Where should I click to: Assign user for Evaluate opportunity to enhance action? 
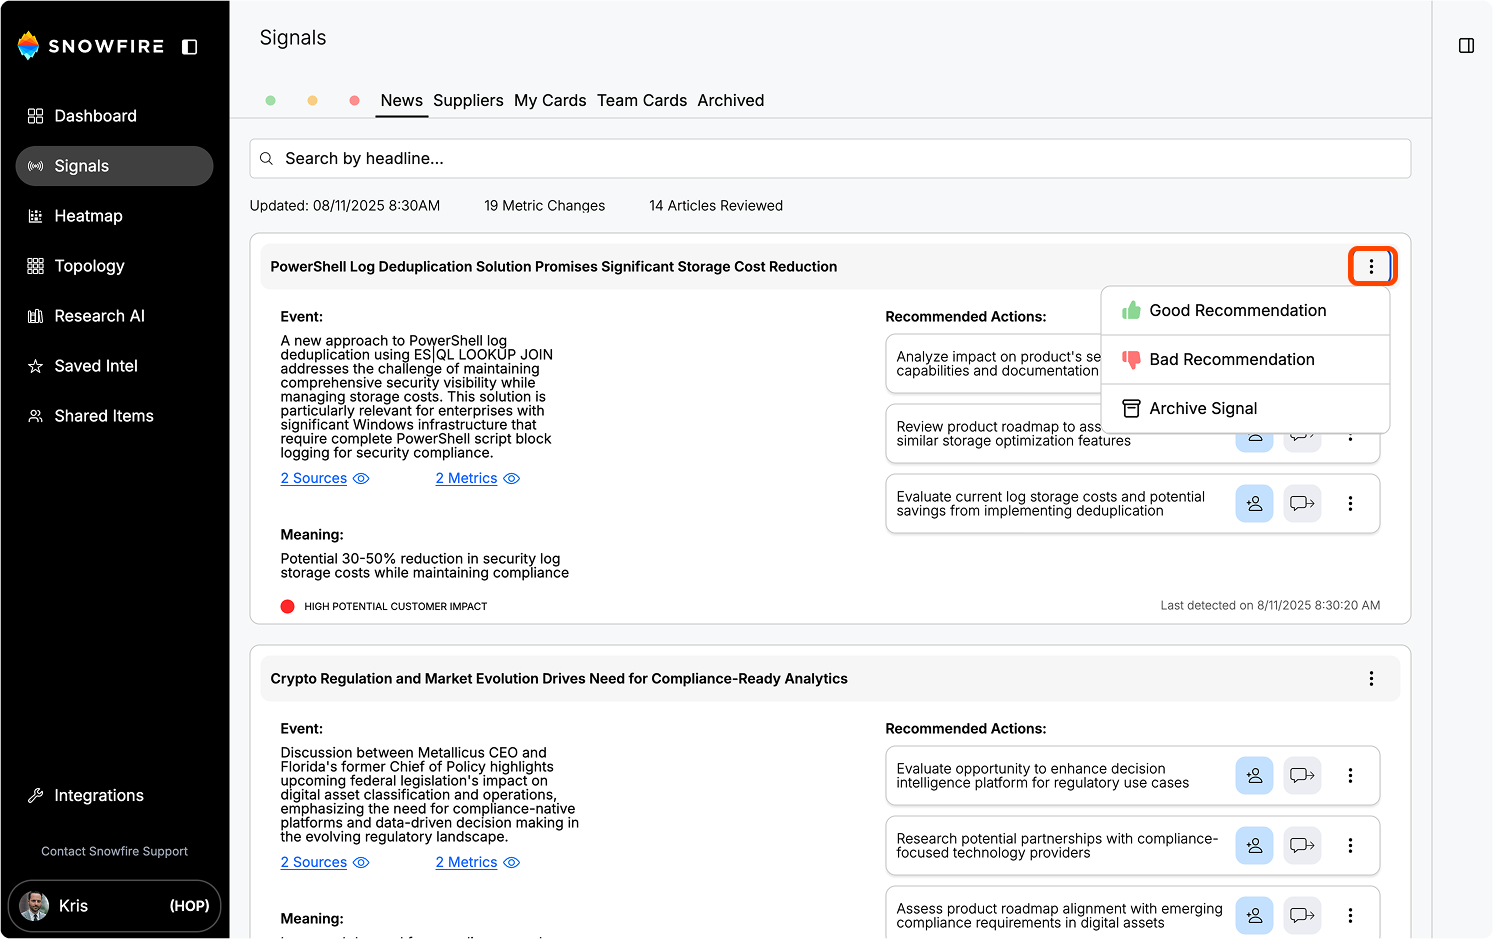tap(1255, 776)
